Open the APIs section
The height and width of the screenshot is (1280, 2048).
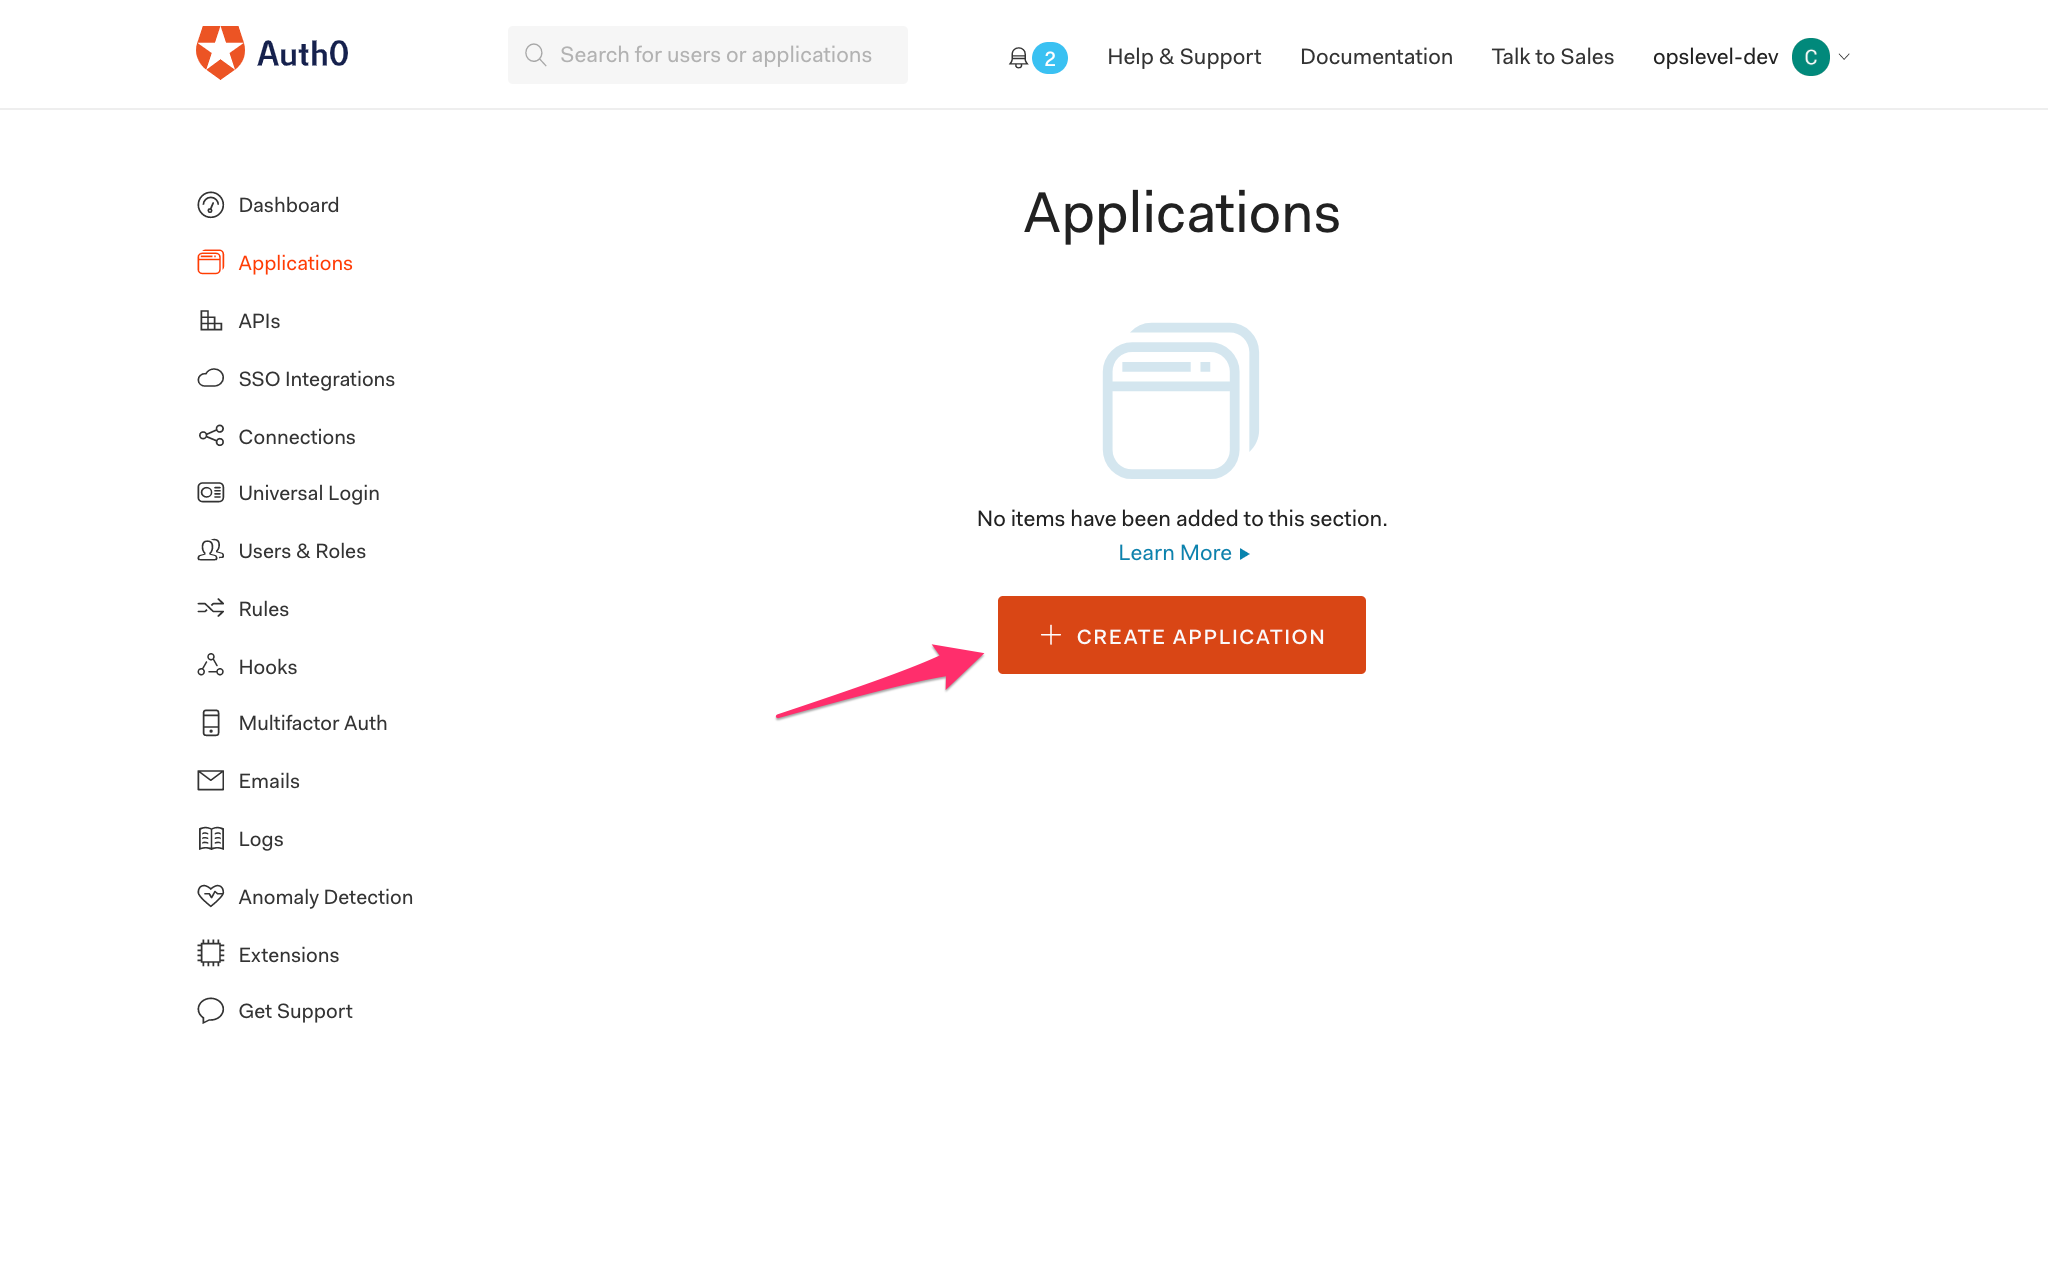click(x=258, y=320)
